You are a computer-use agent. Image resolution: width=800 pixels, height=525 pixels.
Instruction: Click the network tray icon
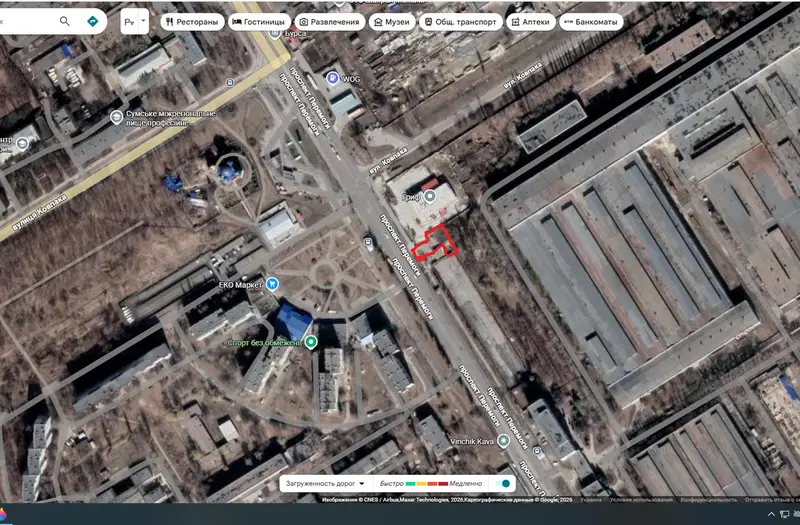[784, 514]
